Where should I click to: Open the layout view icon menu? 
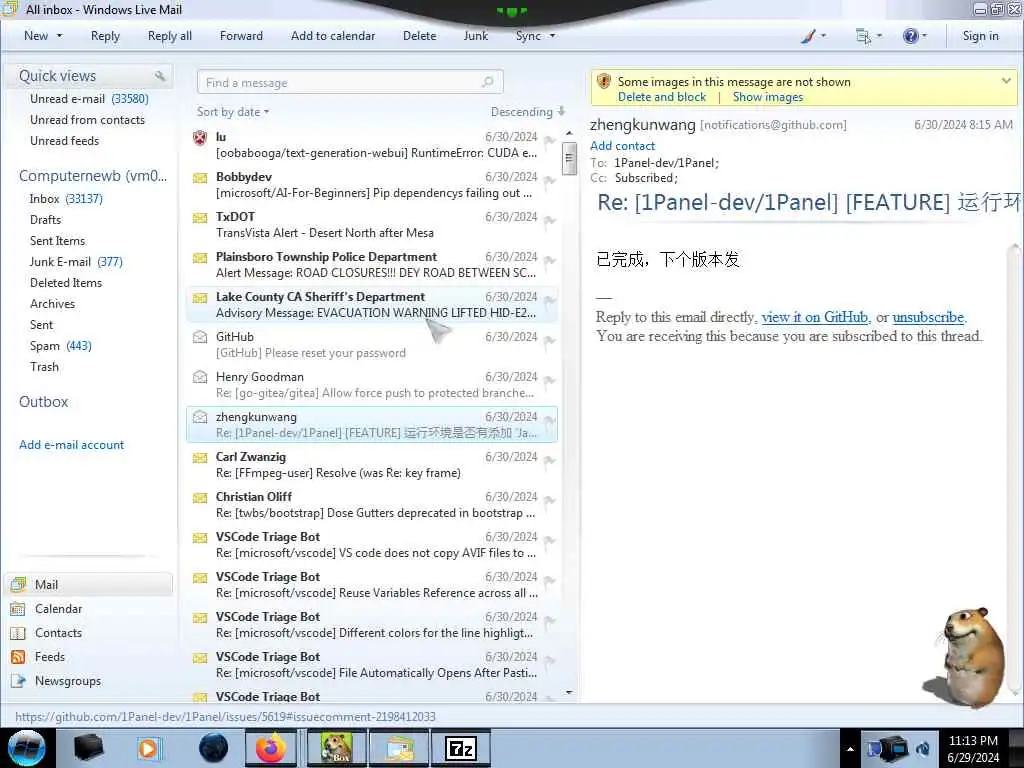click(863, 36)
